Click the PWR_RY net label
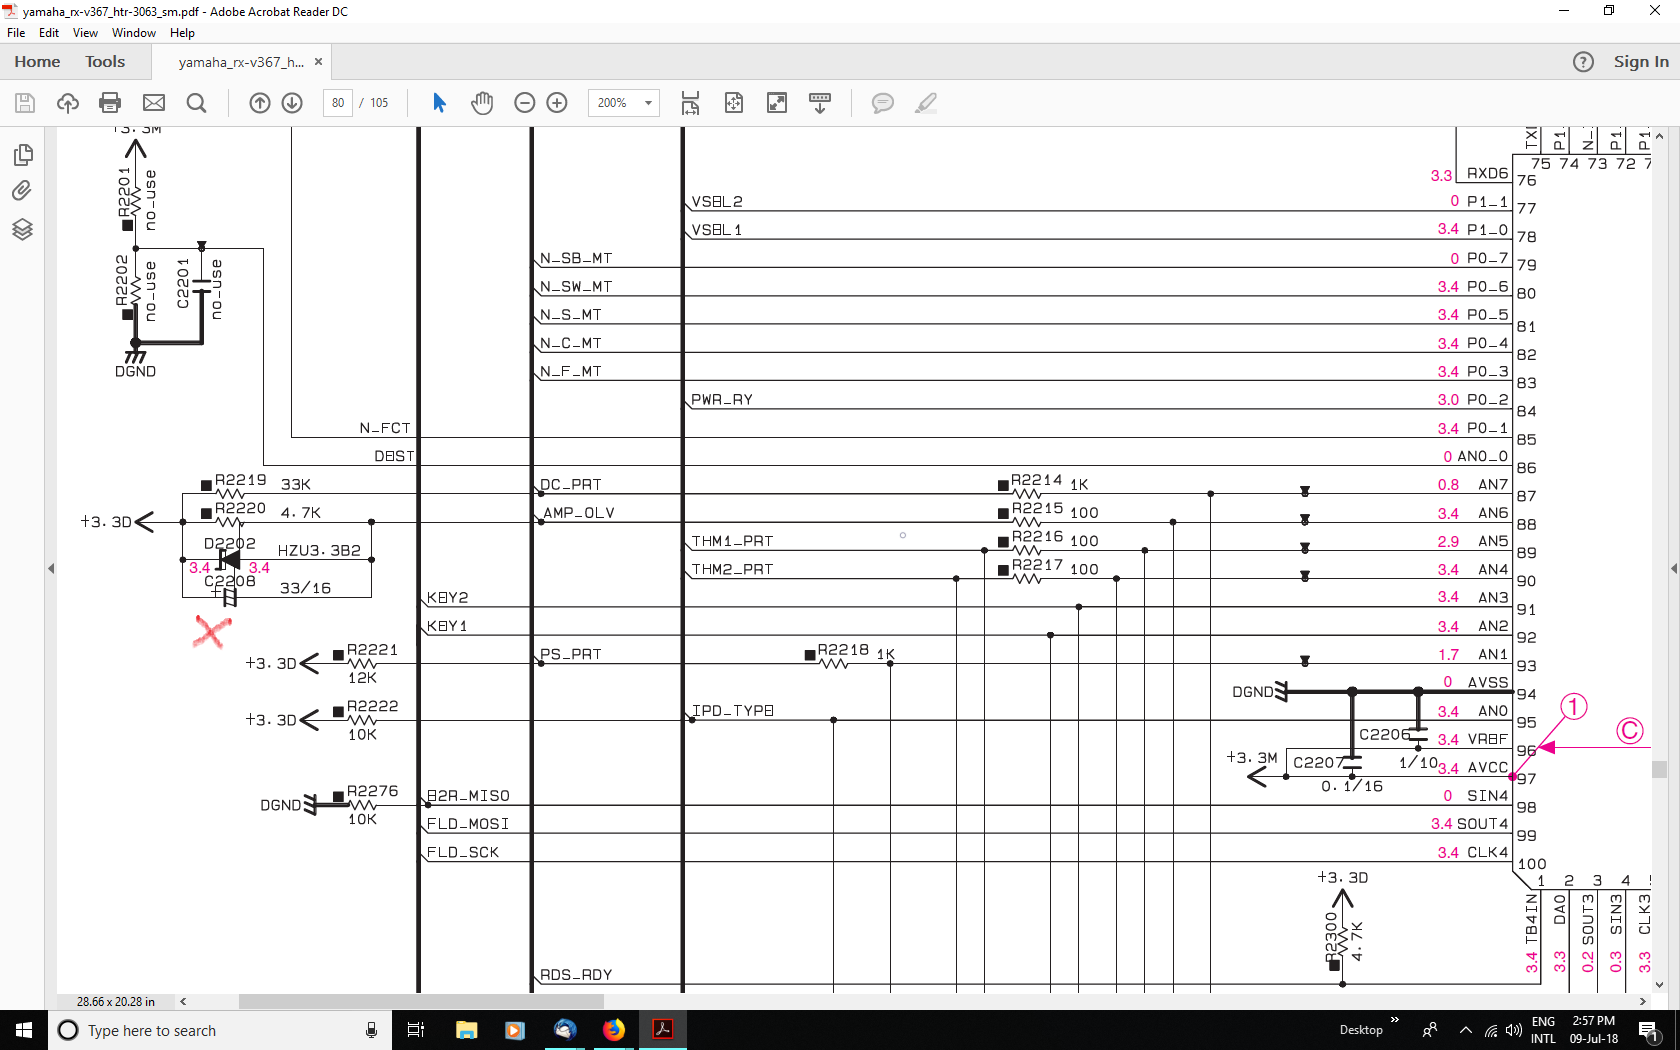The image size is (1680, 1050). [x=721, y=400]
